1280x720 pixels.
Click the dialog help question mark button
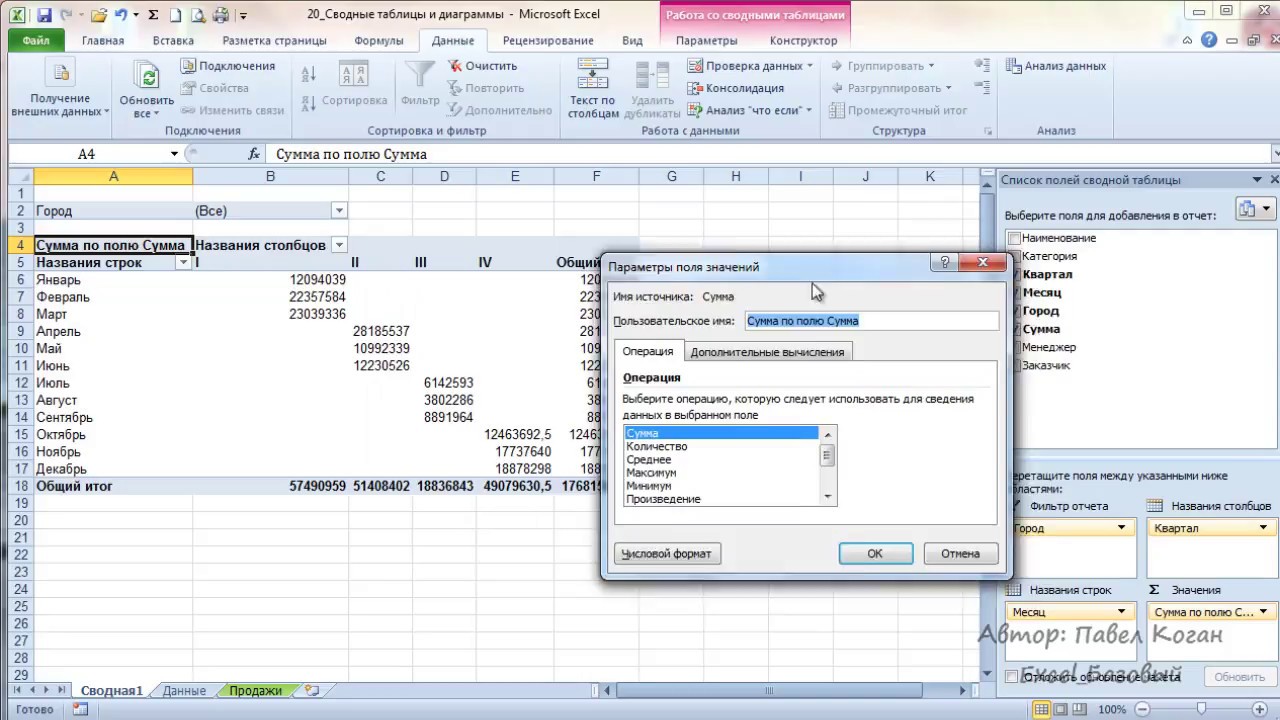[943, 263]
